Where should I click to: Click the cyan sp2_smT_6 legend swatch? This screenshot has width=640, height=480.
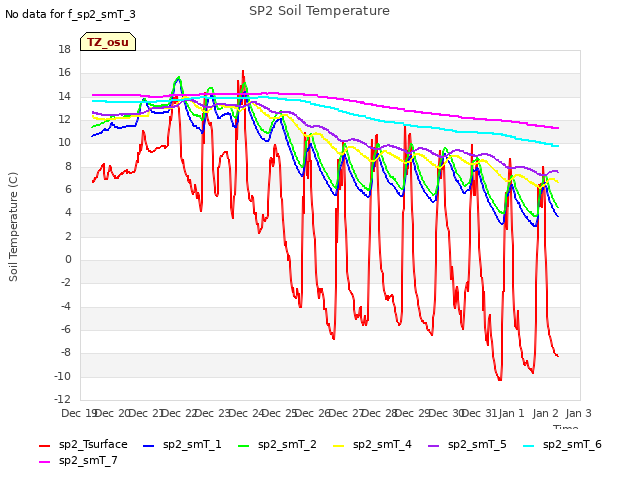(x=529, y=445)
